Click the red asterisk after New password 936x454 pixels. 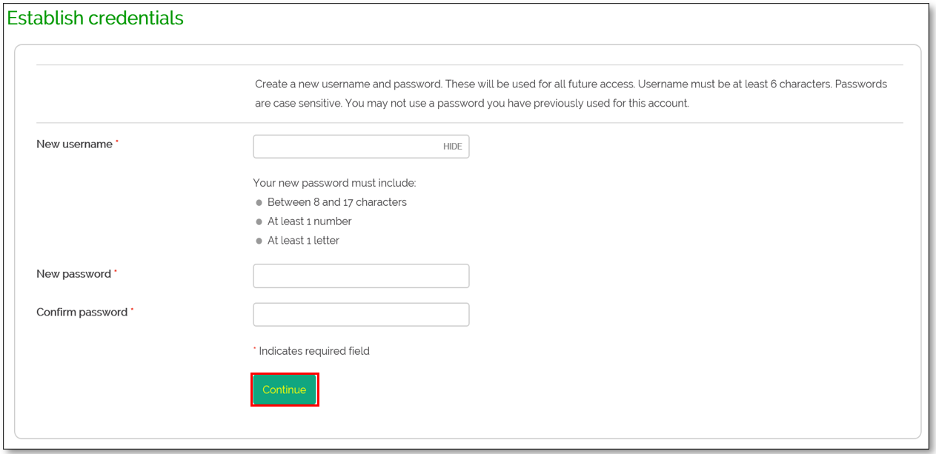(116, 272)
